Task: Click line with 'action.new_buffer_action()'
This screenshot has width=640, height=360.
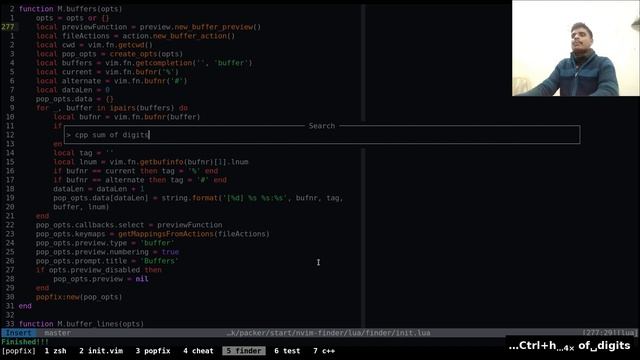Action: coord(135,36)
